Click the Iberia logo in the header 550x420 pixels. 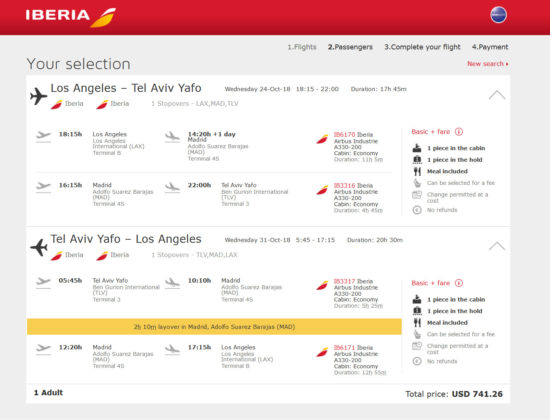71,17
